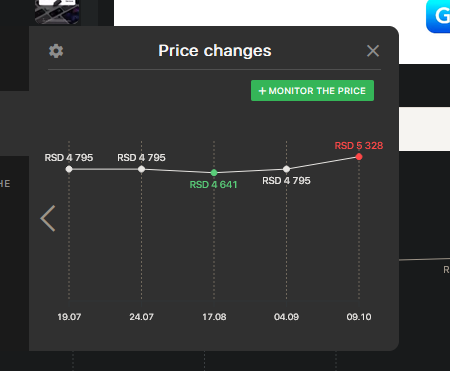Viewport: 450px width, 371px height.
Task: Click the green RSD 4 641 price label
Action: [213, 185]
